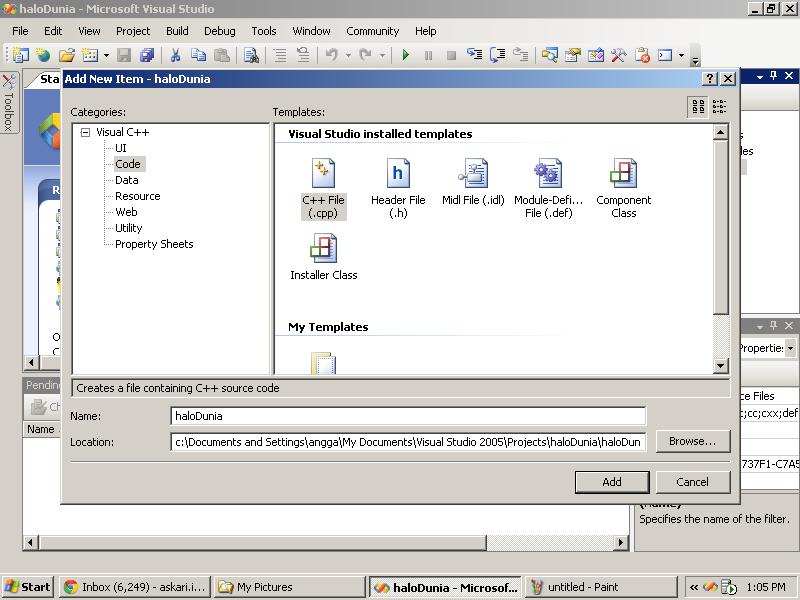
Task: Open the Add New Item dropdown arrow
Action: tap(106, 55)
